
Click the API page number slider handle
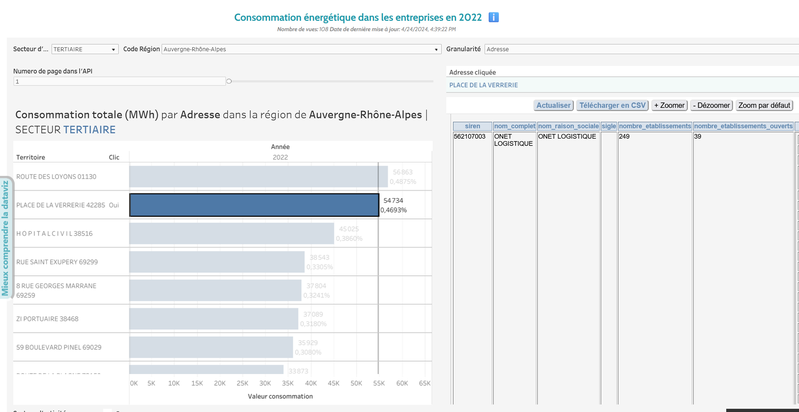229,81
